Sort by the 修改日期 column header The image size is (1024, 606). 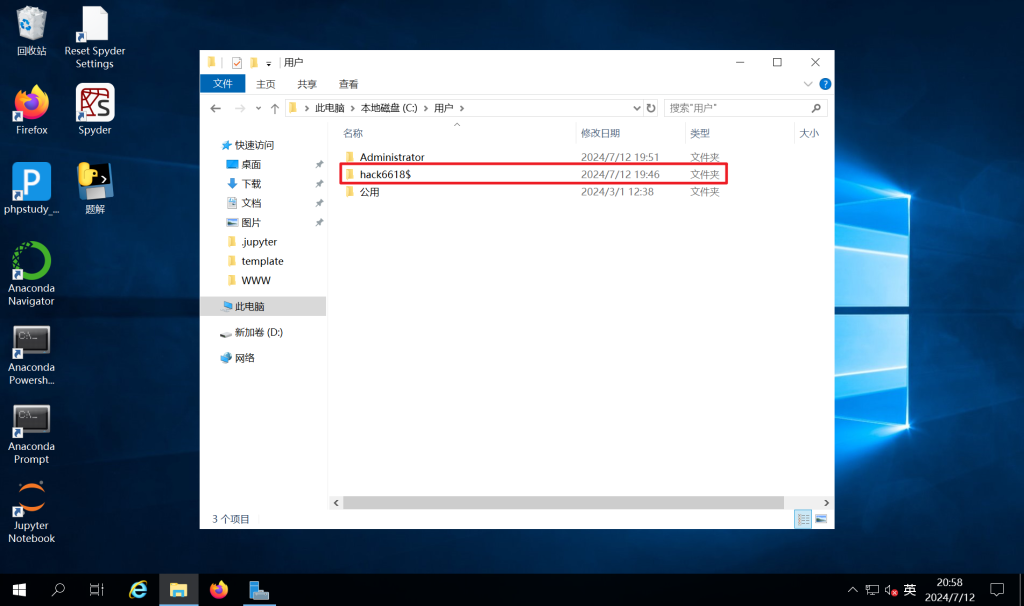[x=601, y=133]
